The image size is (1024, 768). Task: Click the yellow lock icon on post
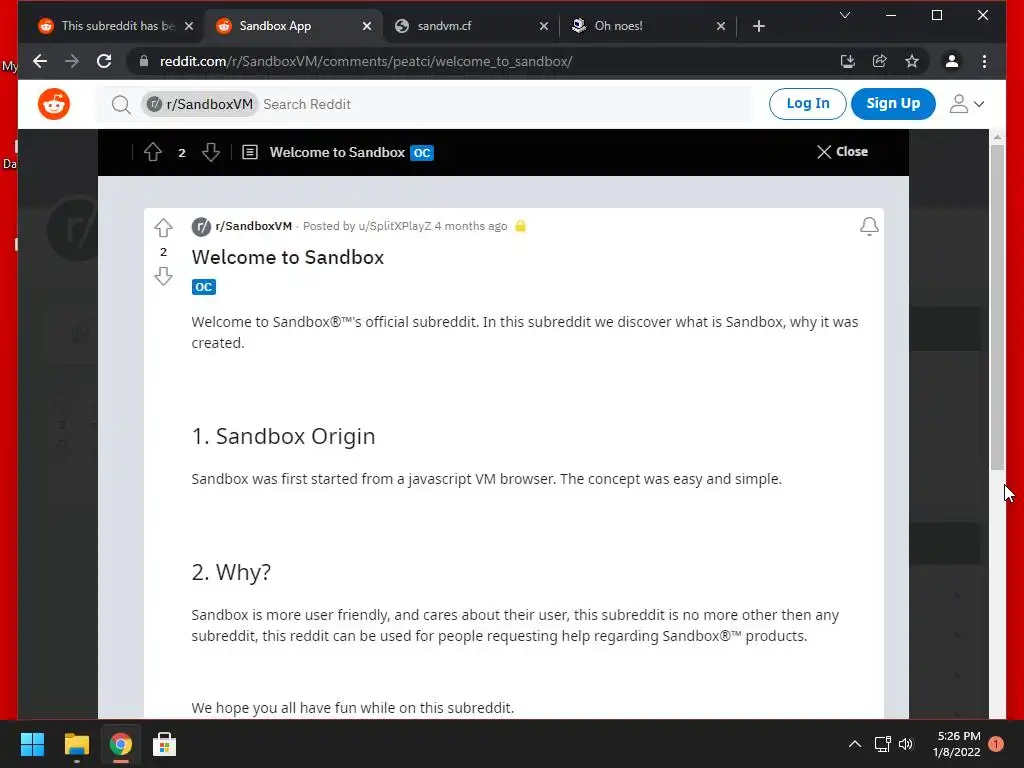[520, 226]
